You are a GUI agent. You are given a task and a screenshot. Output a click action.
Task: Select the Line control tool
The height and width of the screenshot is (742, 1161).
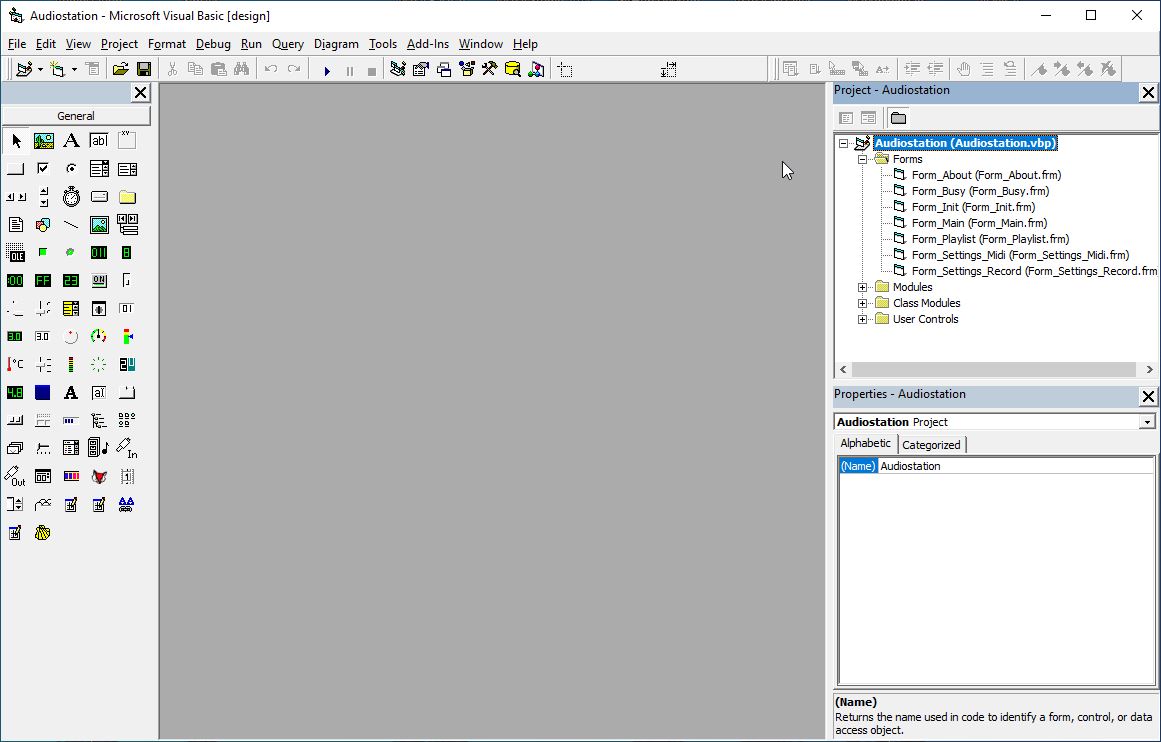71,224
